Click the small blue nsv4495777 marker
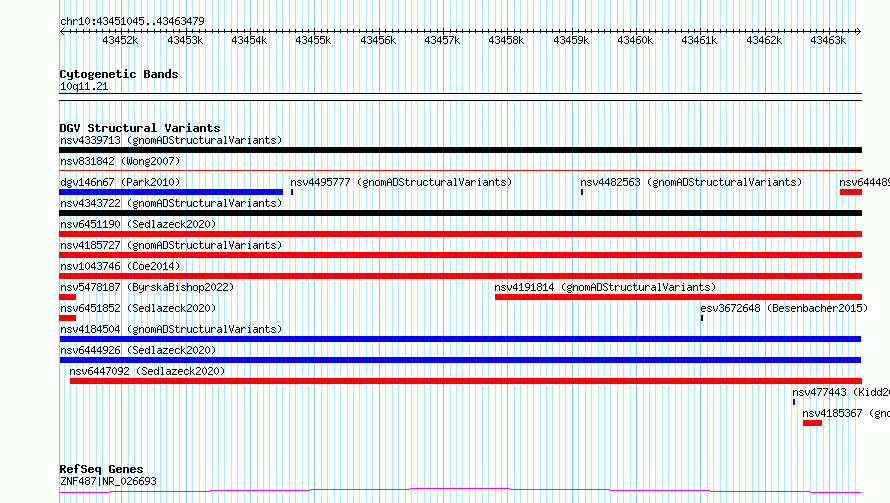 292,192
